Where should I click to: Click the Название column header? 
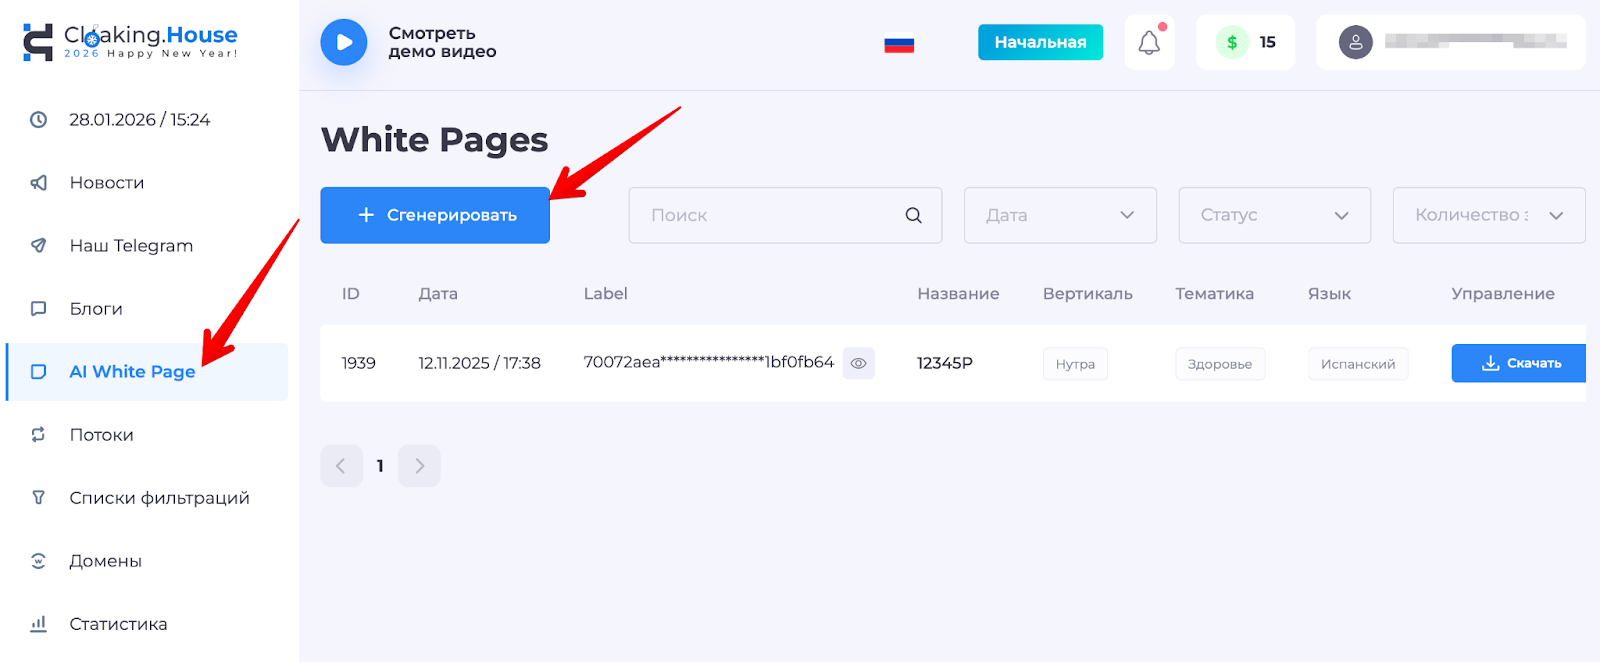tap(958, 294)
